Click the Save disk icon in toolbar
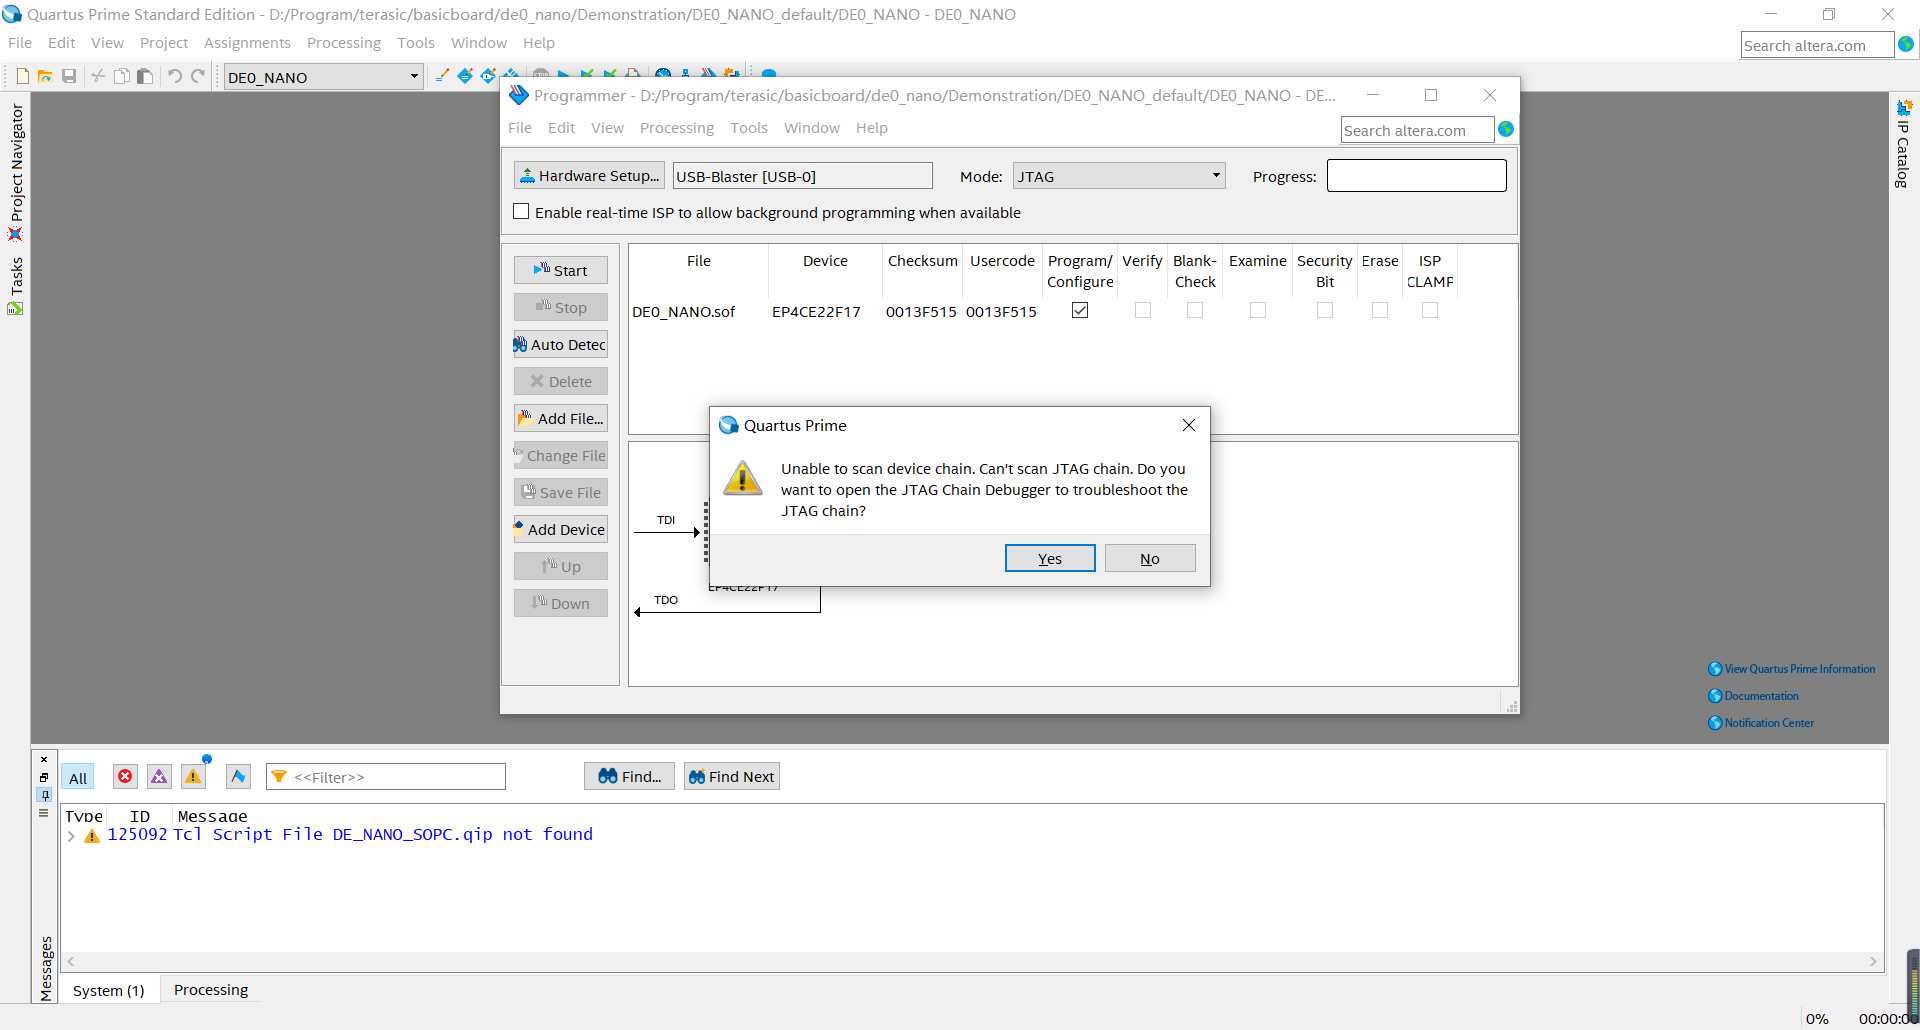Viewport: 1920px width, 1030px height. [x=69, y=76]
